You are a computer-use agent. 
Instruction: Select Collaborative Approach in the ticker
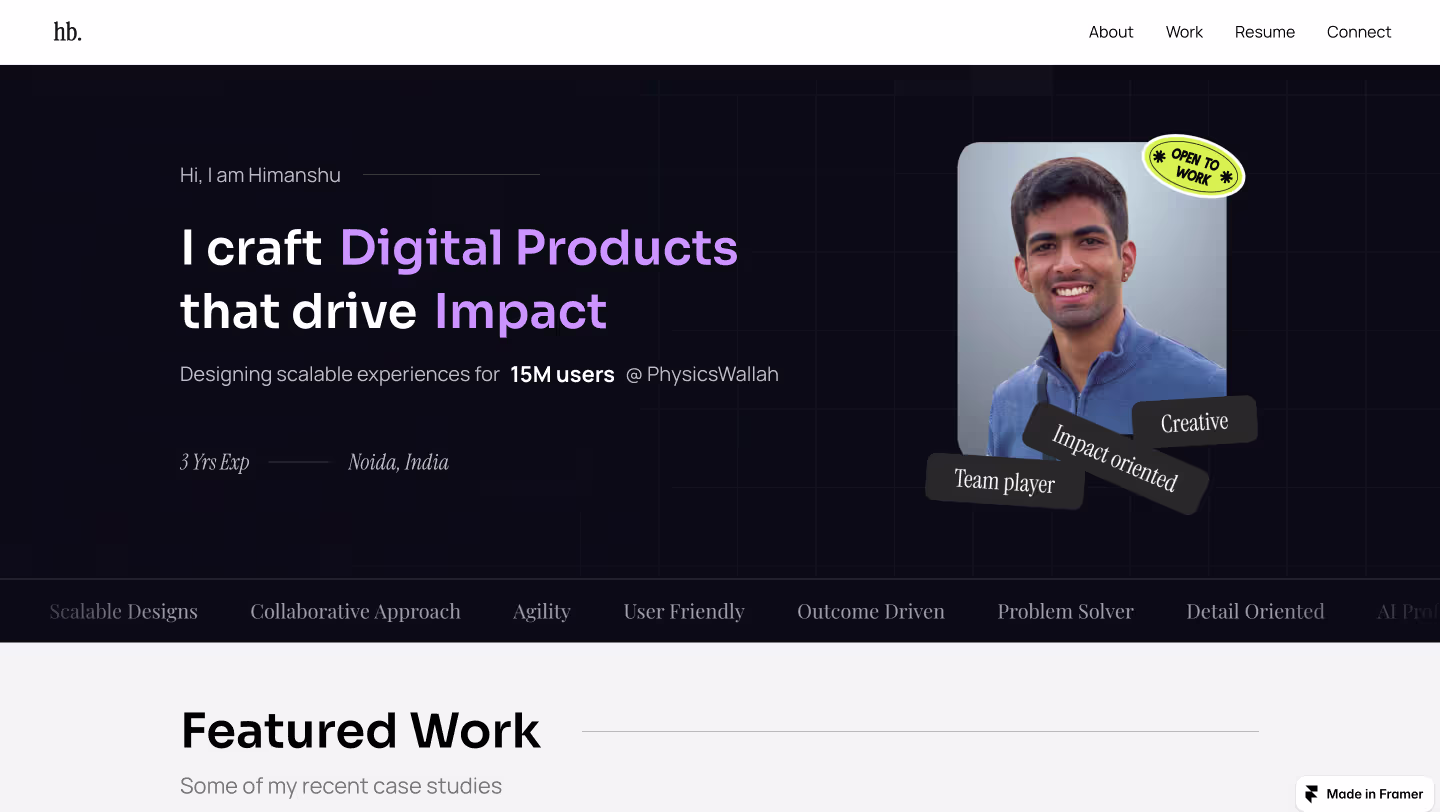click(x=355, y=611)
